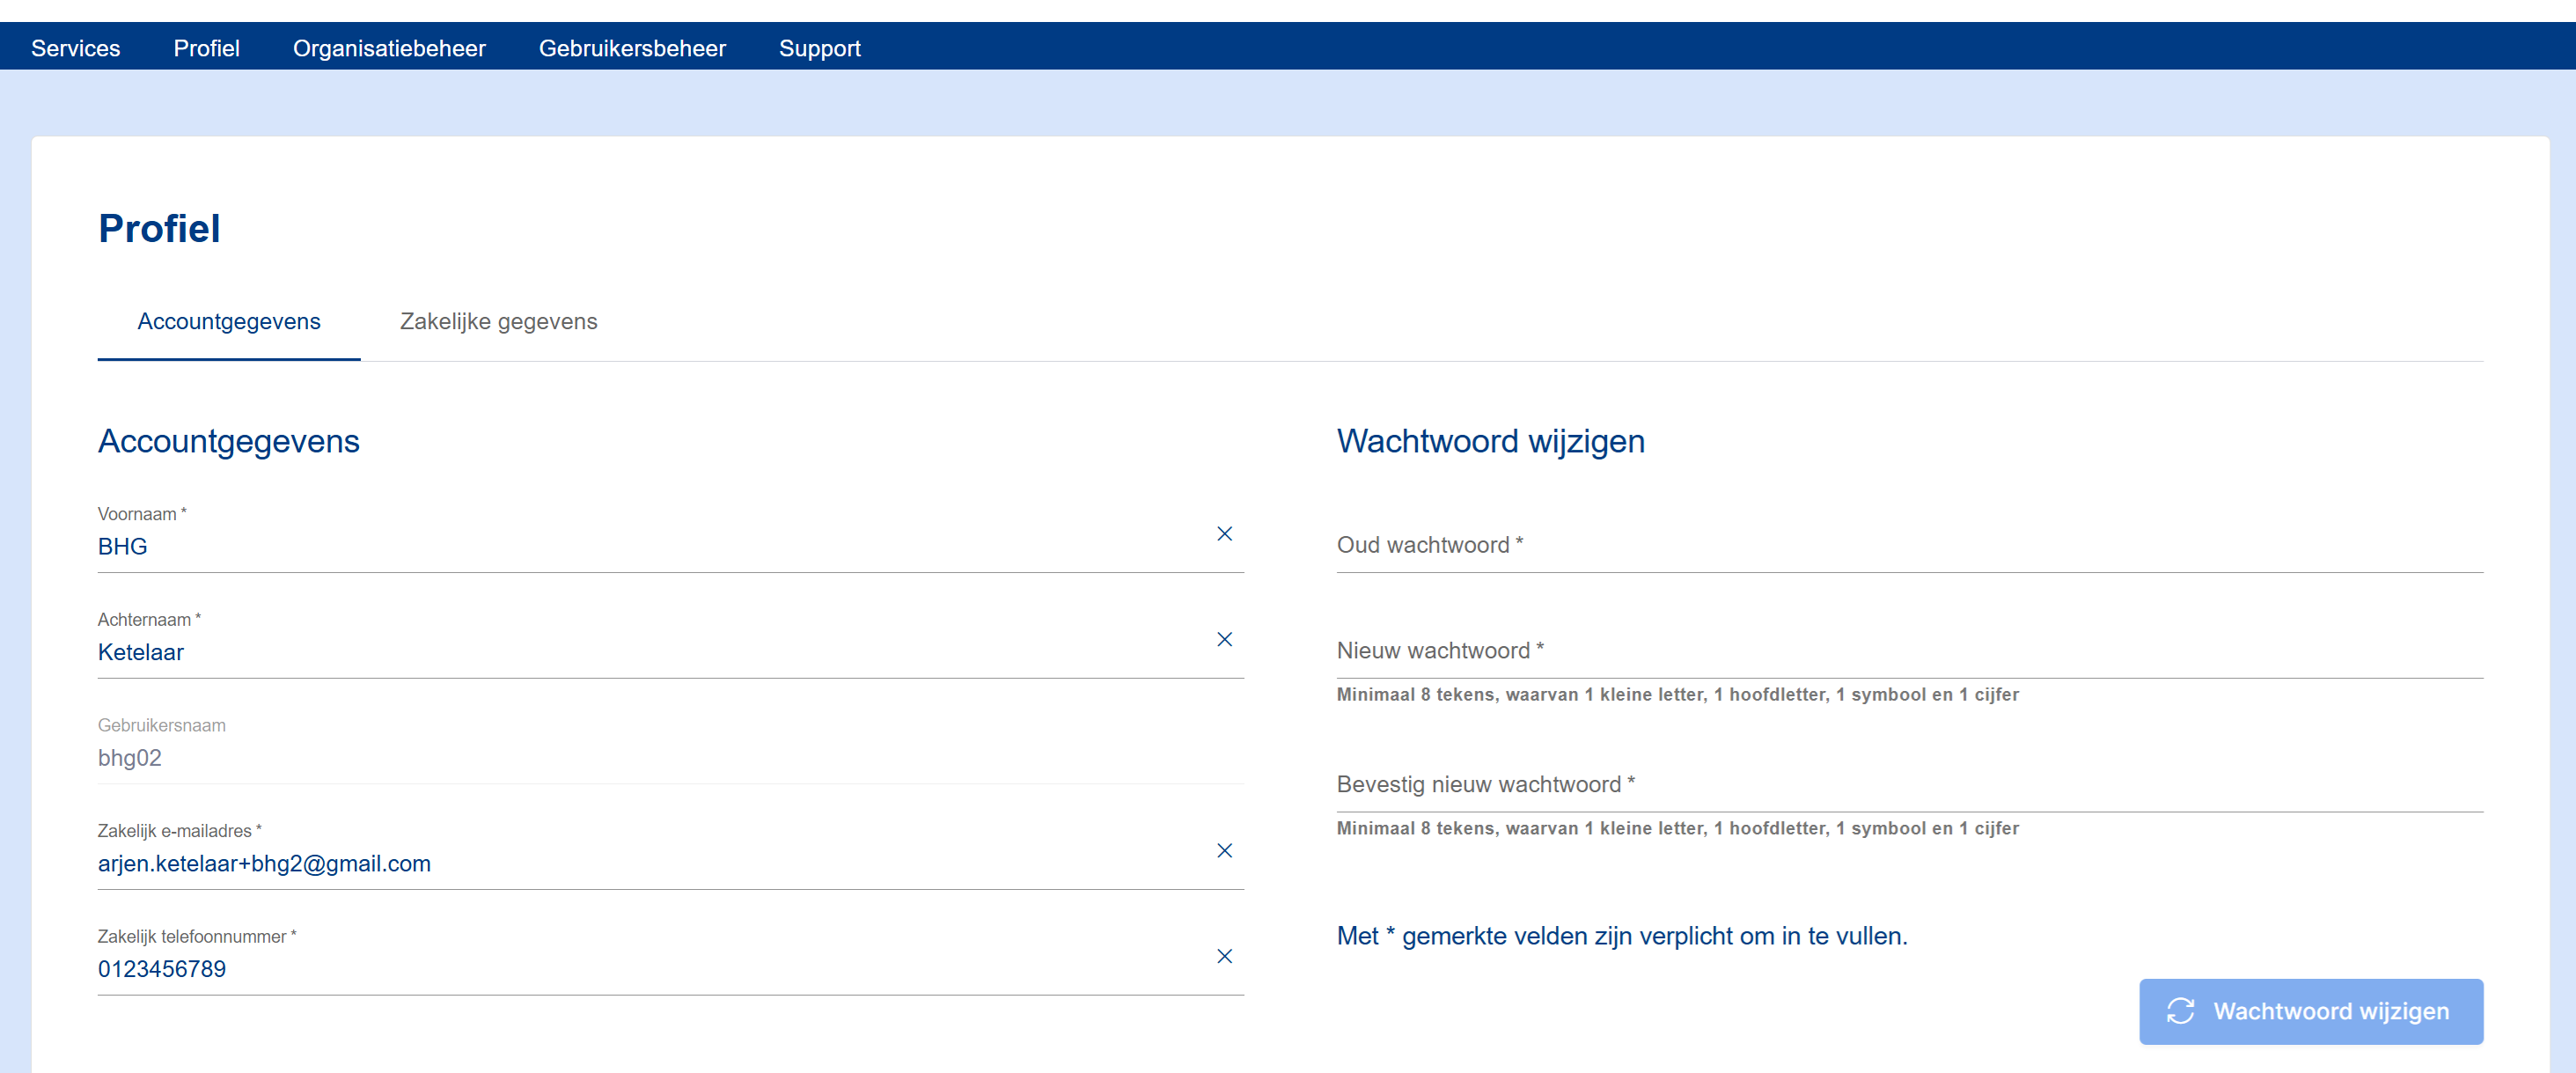
Task: Go to Organisatiebeheer in the navigation bar
Action: pyautogui.click(x=389, y=48)
